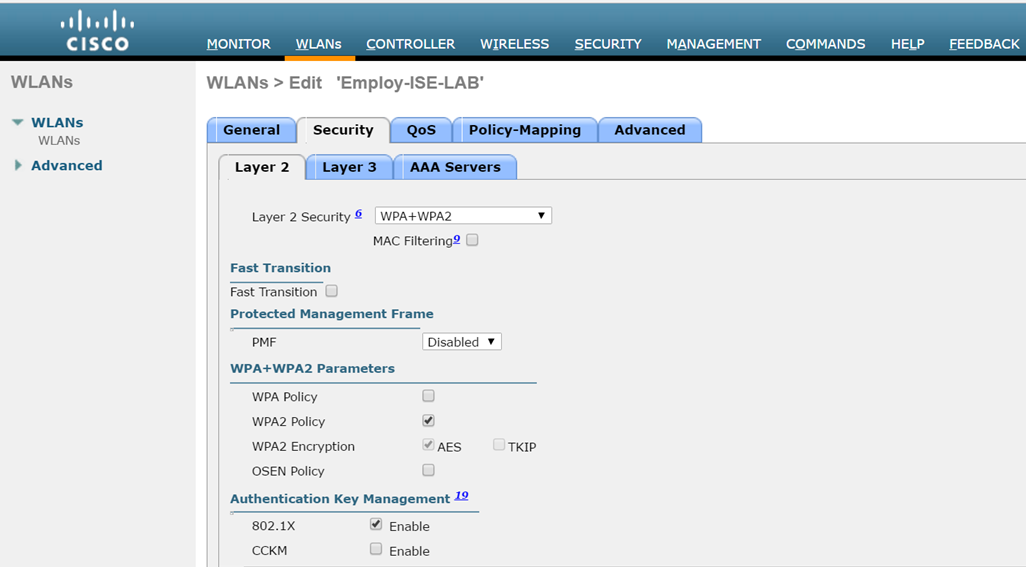Select the Layer 2 sub-tab
This screenshot has height=567, width=1026.
coord(262,167)
